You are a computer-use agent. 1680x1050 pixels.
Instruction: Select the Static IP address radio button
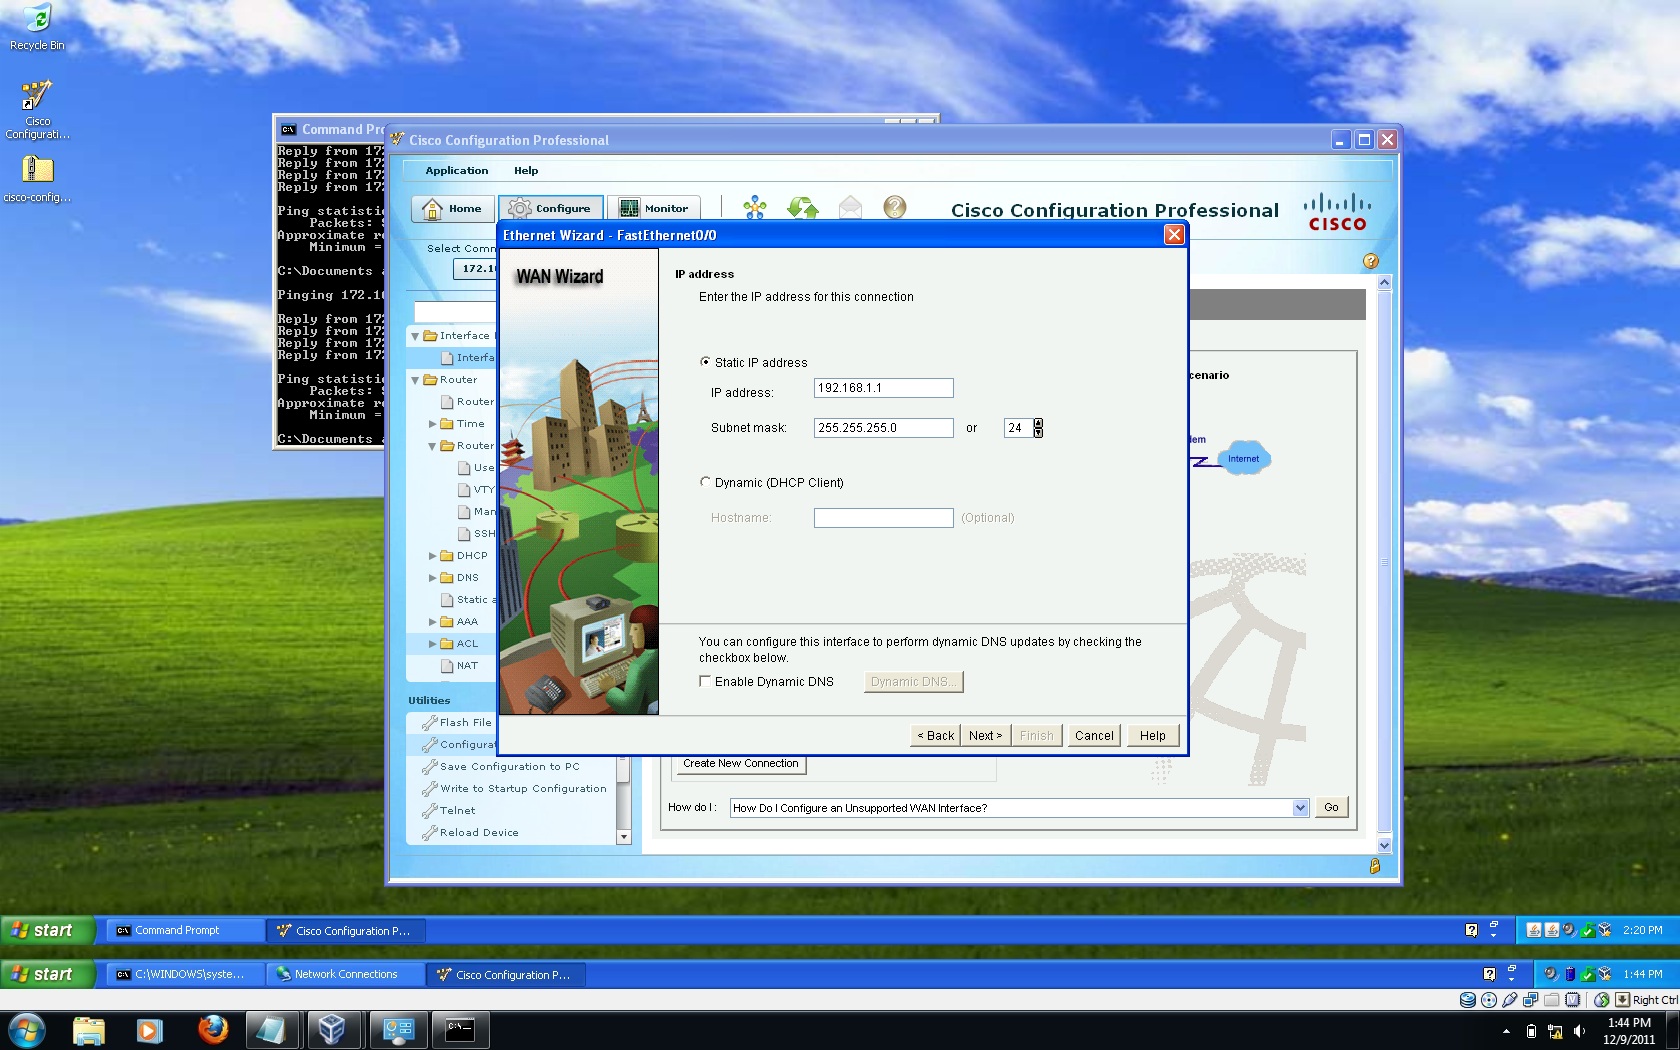click(706, 362)
